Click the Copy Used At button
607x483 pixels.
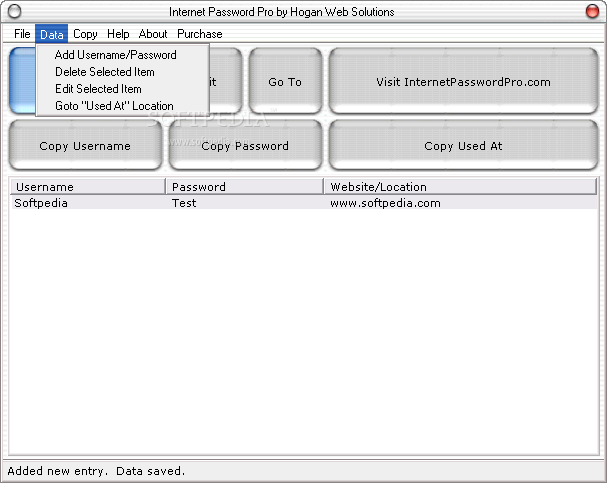tap(463, 146)
